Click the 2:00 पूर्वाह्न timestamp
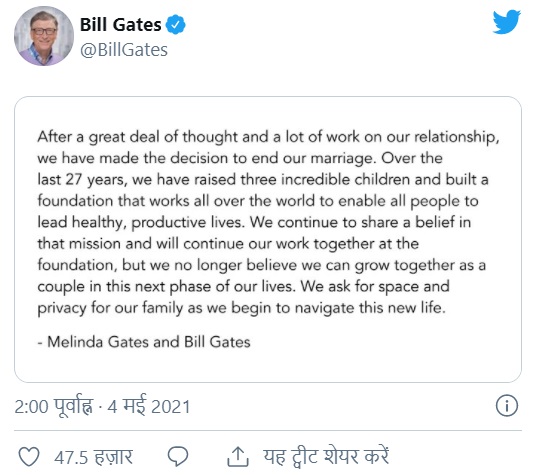This screenshot has height=475, width=533. (x=53, y=406)
